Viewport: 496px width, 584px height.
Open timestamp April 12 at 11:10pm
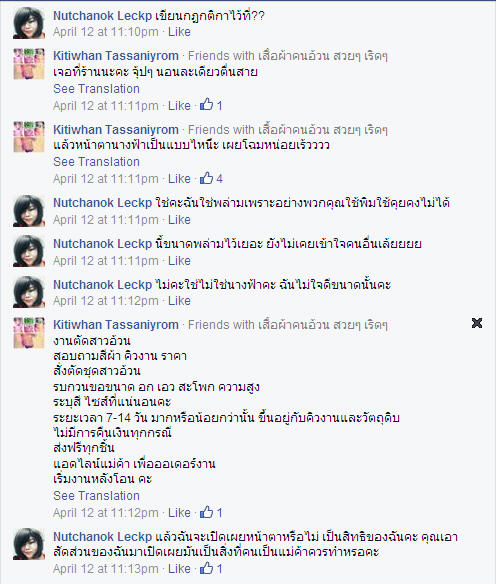click(x=106, y=32)
